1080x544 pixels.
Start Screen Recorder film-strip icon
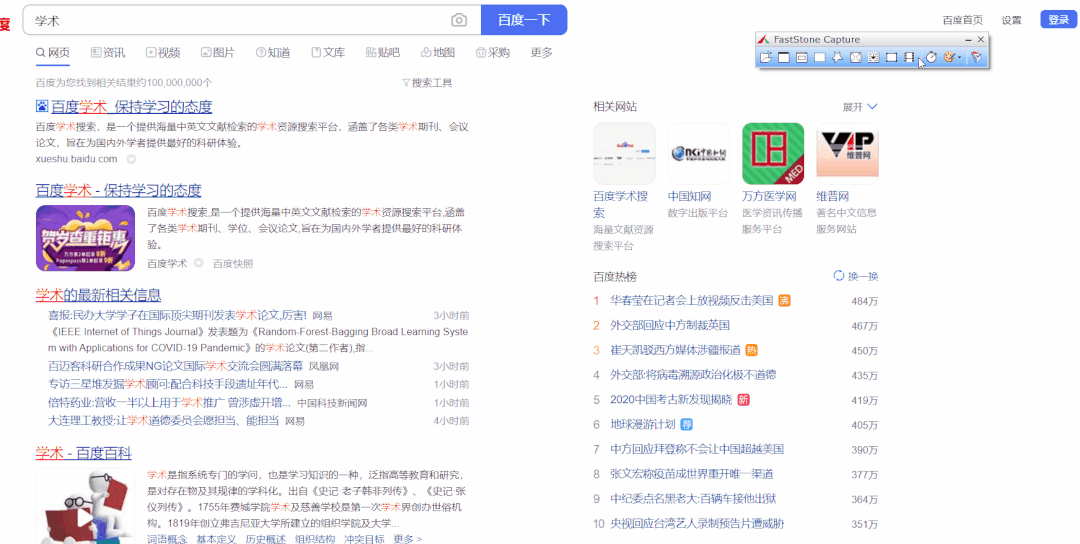909,57
